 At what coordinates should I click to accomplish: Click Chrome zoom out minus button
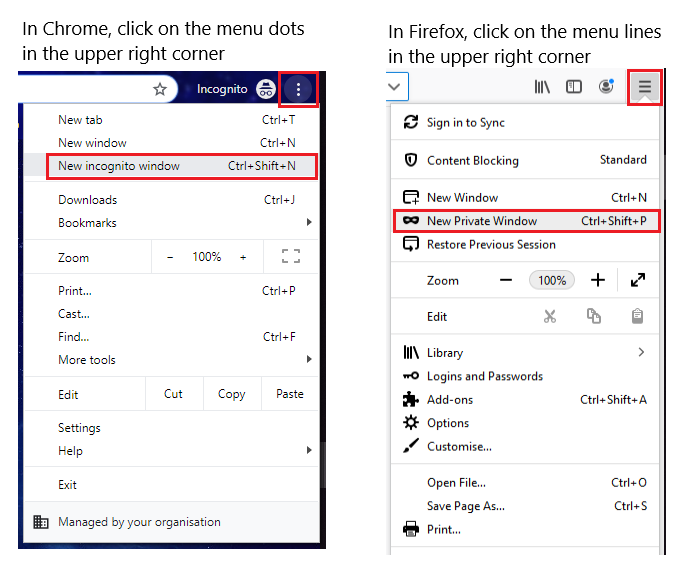[x=170, y=257]
